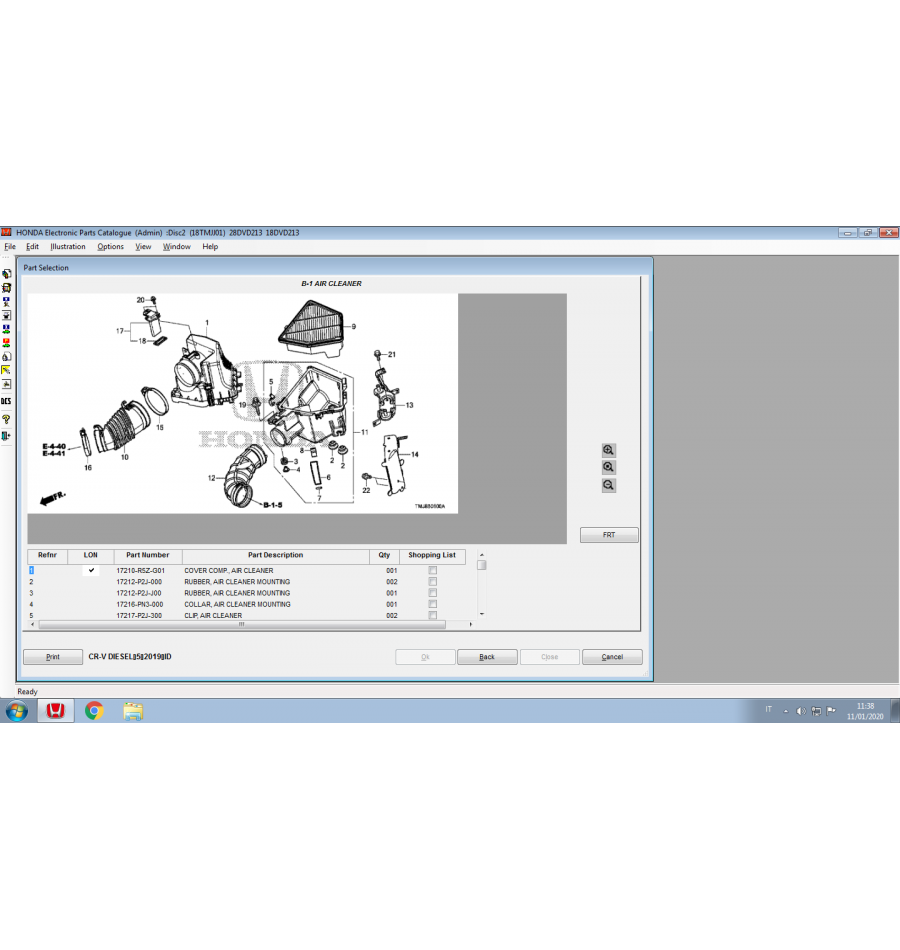The image size is (900, 950).
Task: Click the LON column header
Action: click(x=90, y=555)
